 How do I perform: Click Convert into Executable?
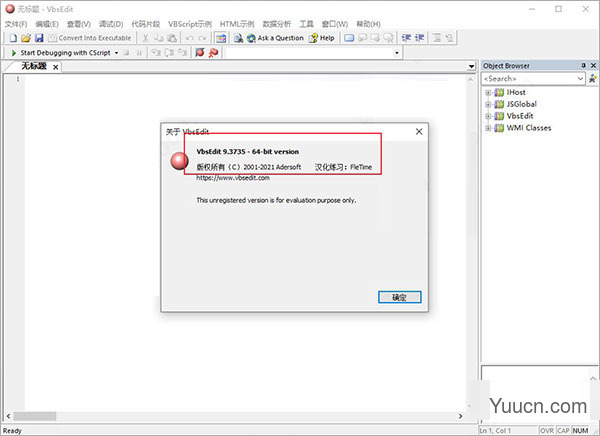pyautogui.click(x=90, y=38)
